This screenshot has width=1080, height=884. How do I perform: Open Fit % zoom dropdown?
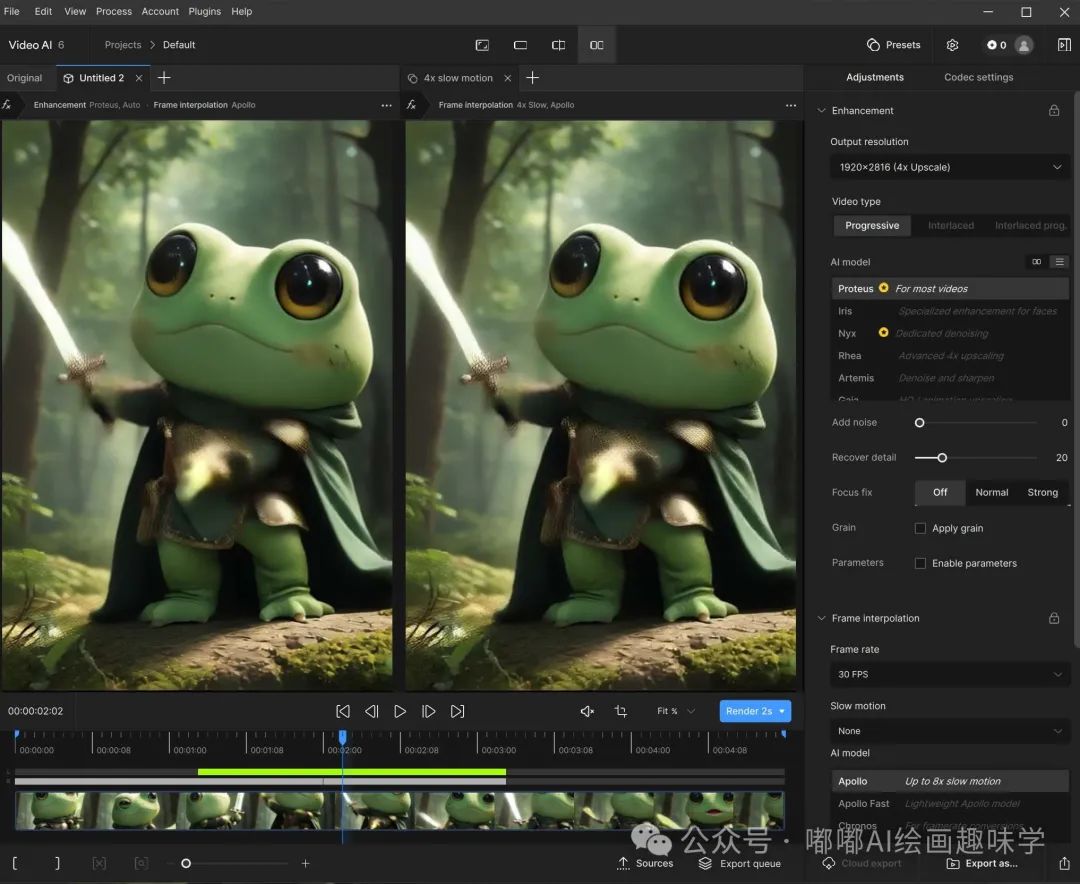point(676,711)
